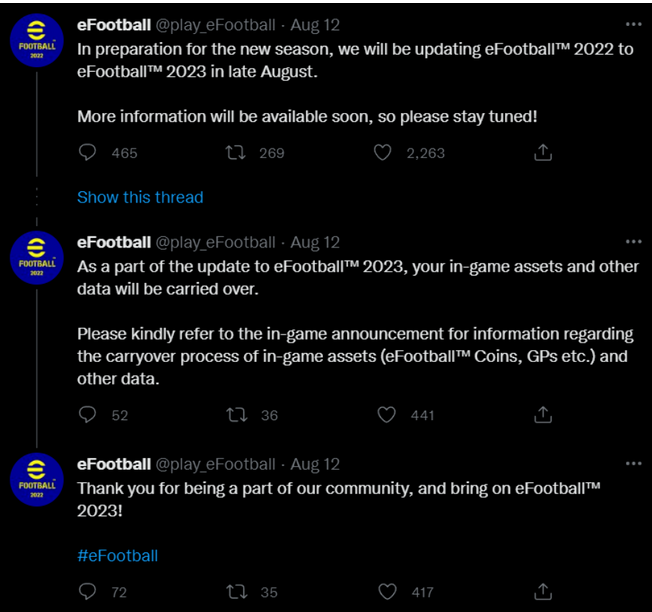Open eFootball profile avatar on first tweet
This screenshot has width=652, height=612.
[x=37, y=41]
